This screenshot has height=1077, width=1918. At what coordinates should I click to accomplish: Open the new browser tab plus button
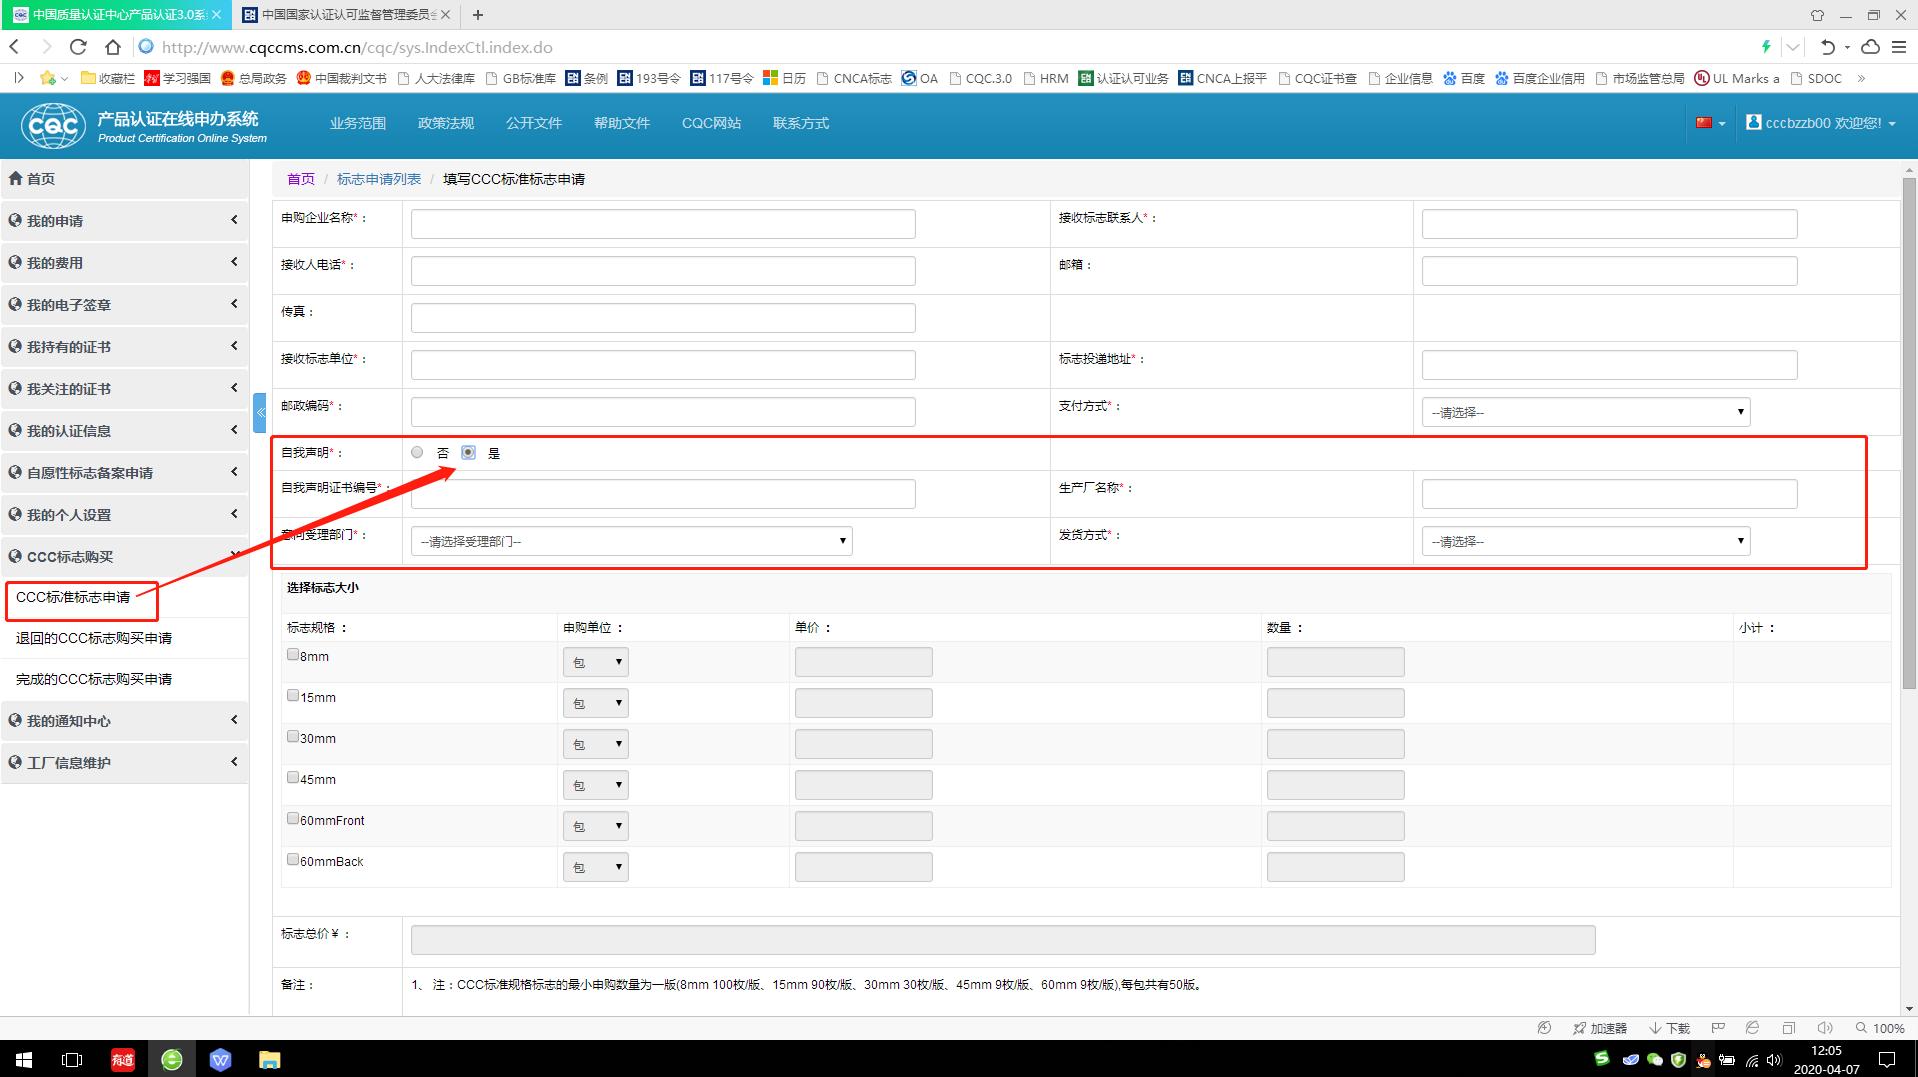click(478, 15)
